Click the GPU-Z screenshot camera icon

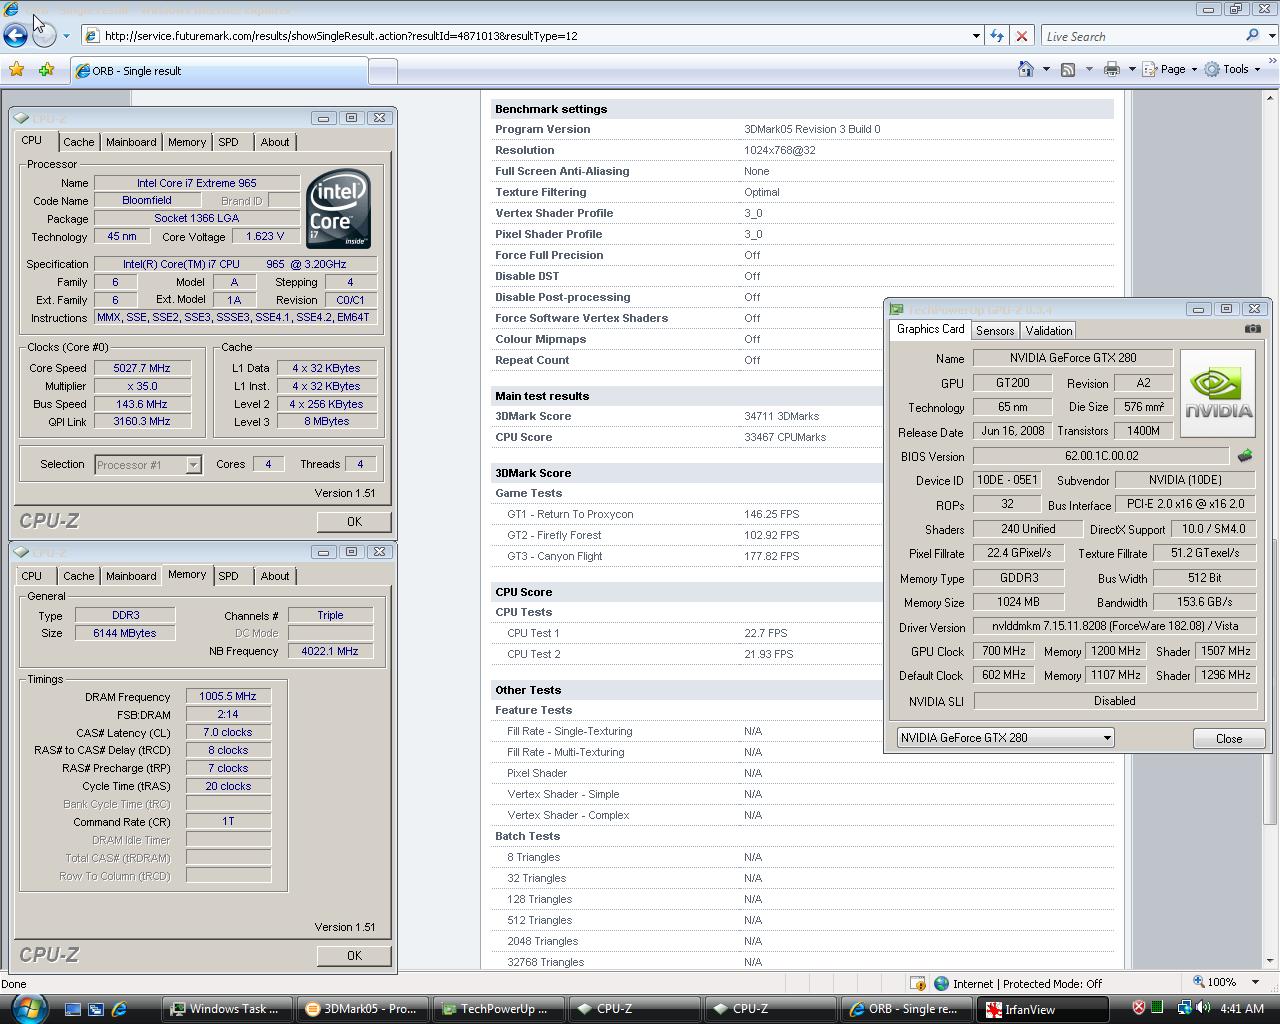[x=1252, y=329]
